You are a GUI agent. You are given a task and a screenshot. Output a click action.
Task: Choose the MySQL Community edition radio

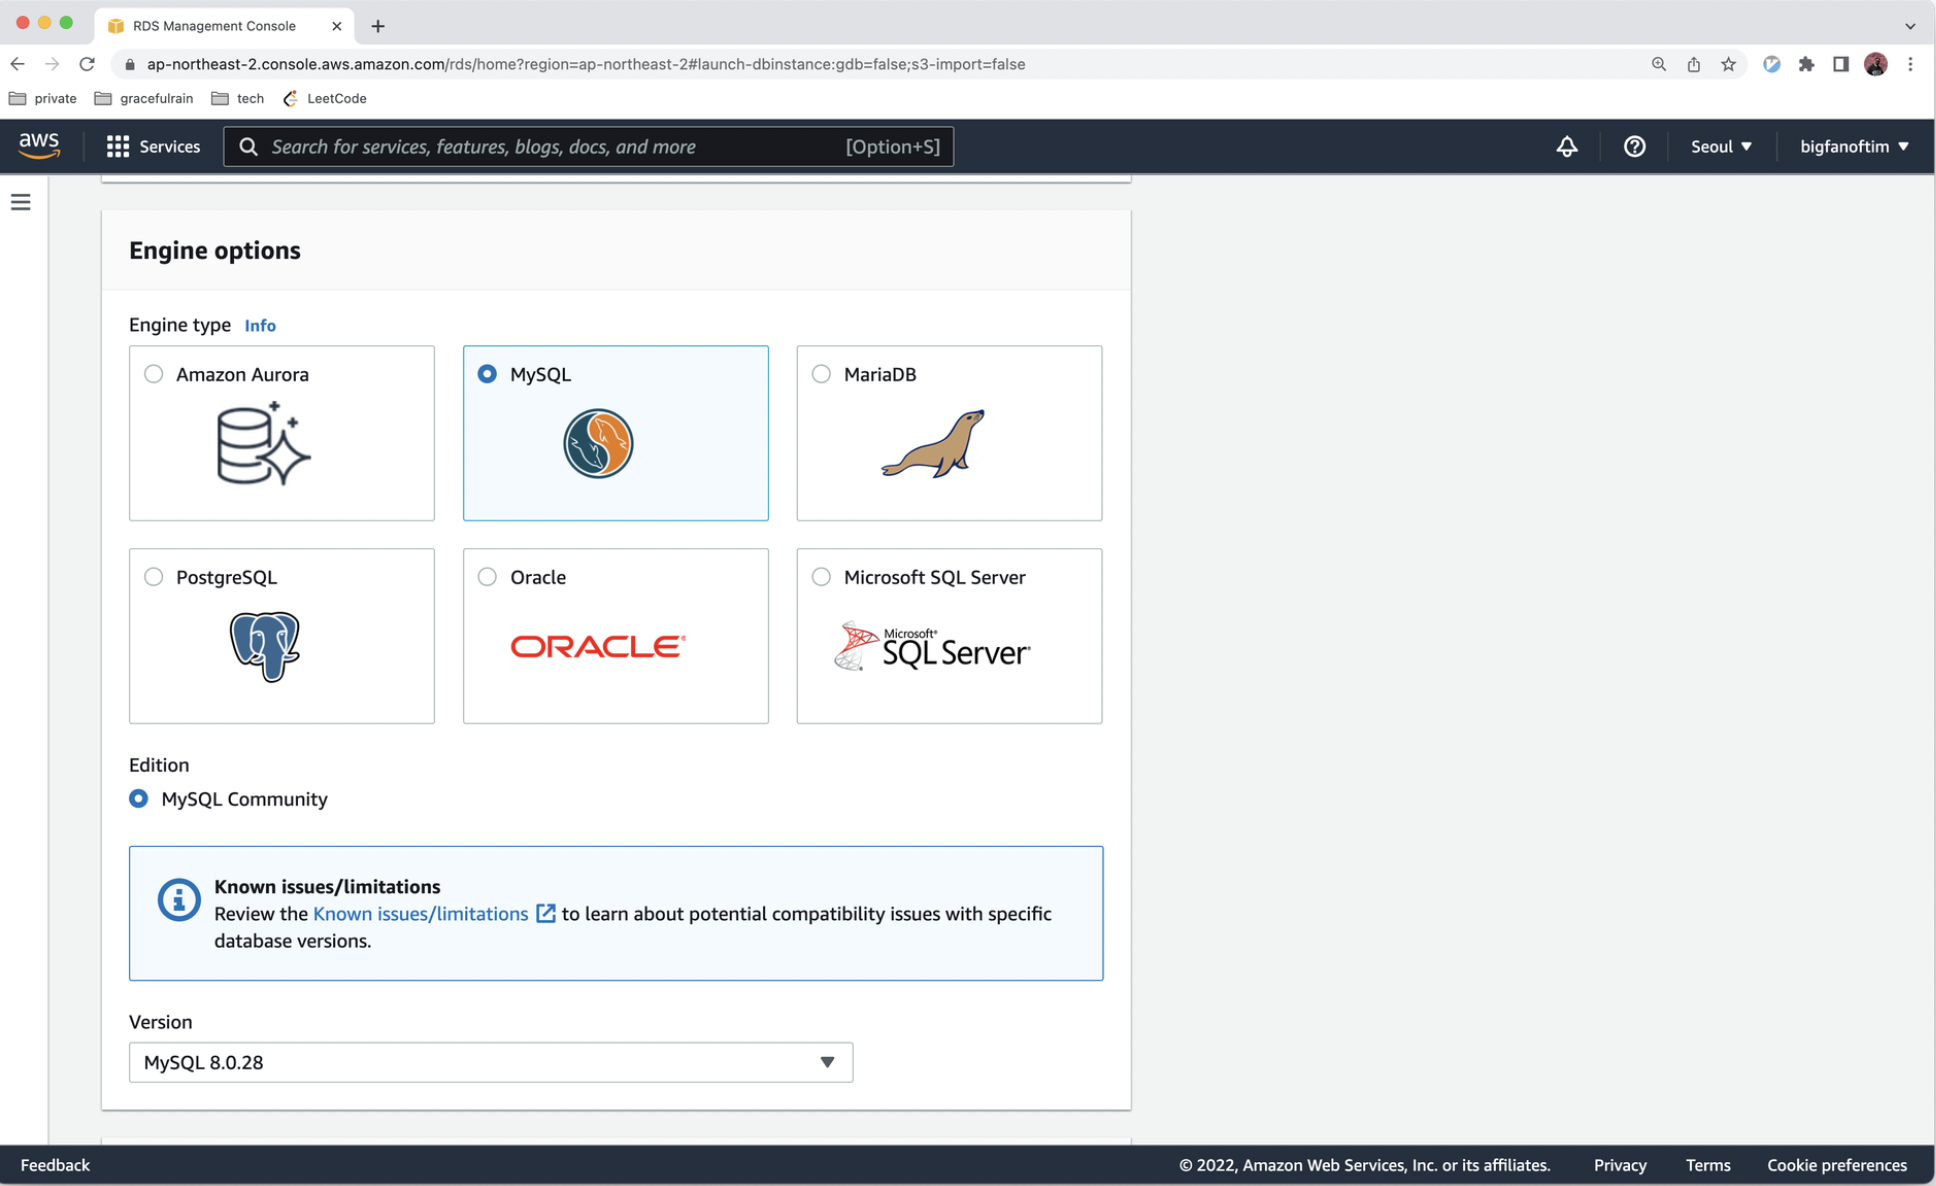139,798
